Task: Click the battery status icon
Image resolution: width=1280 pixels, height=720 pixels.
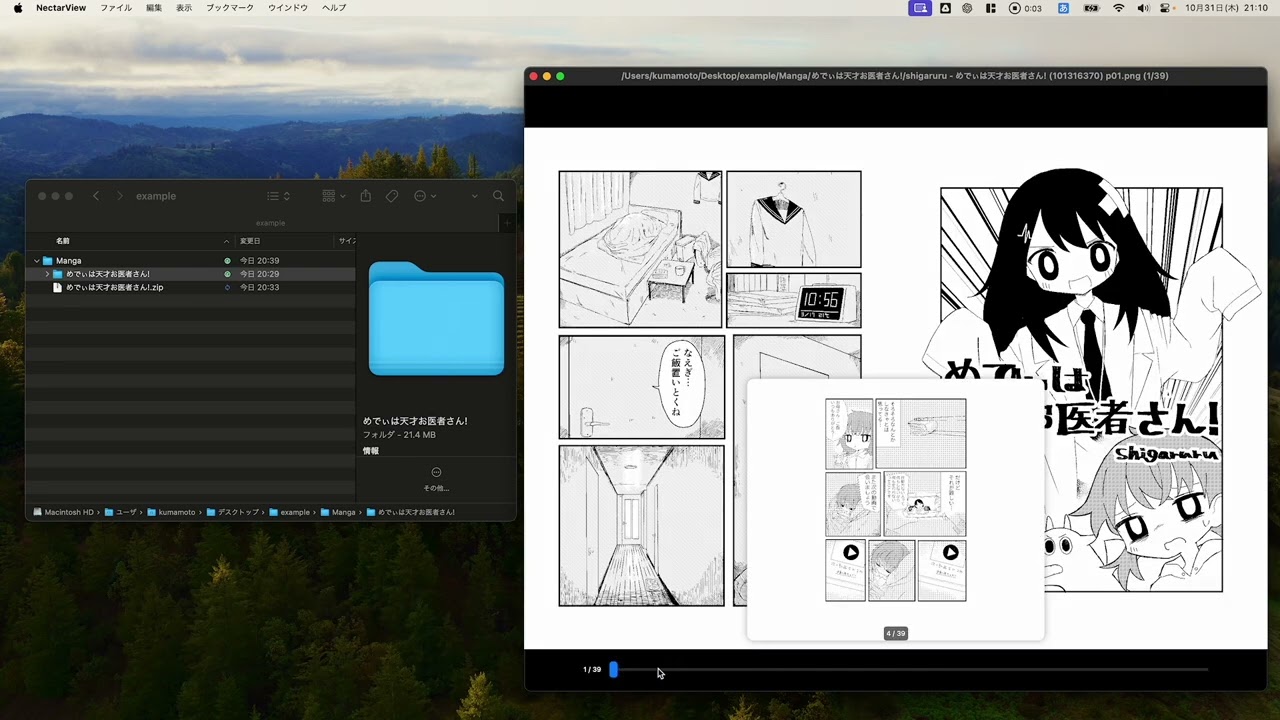Action: click(1091, 8)
